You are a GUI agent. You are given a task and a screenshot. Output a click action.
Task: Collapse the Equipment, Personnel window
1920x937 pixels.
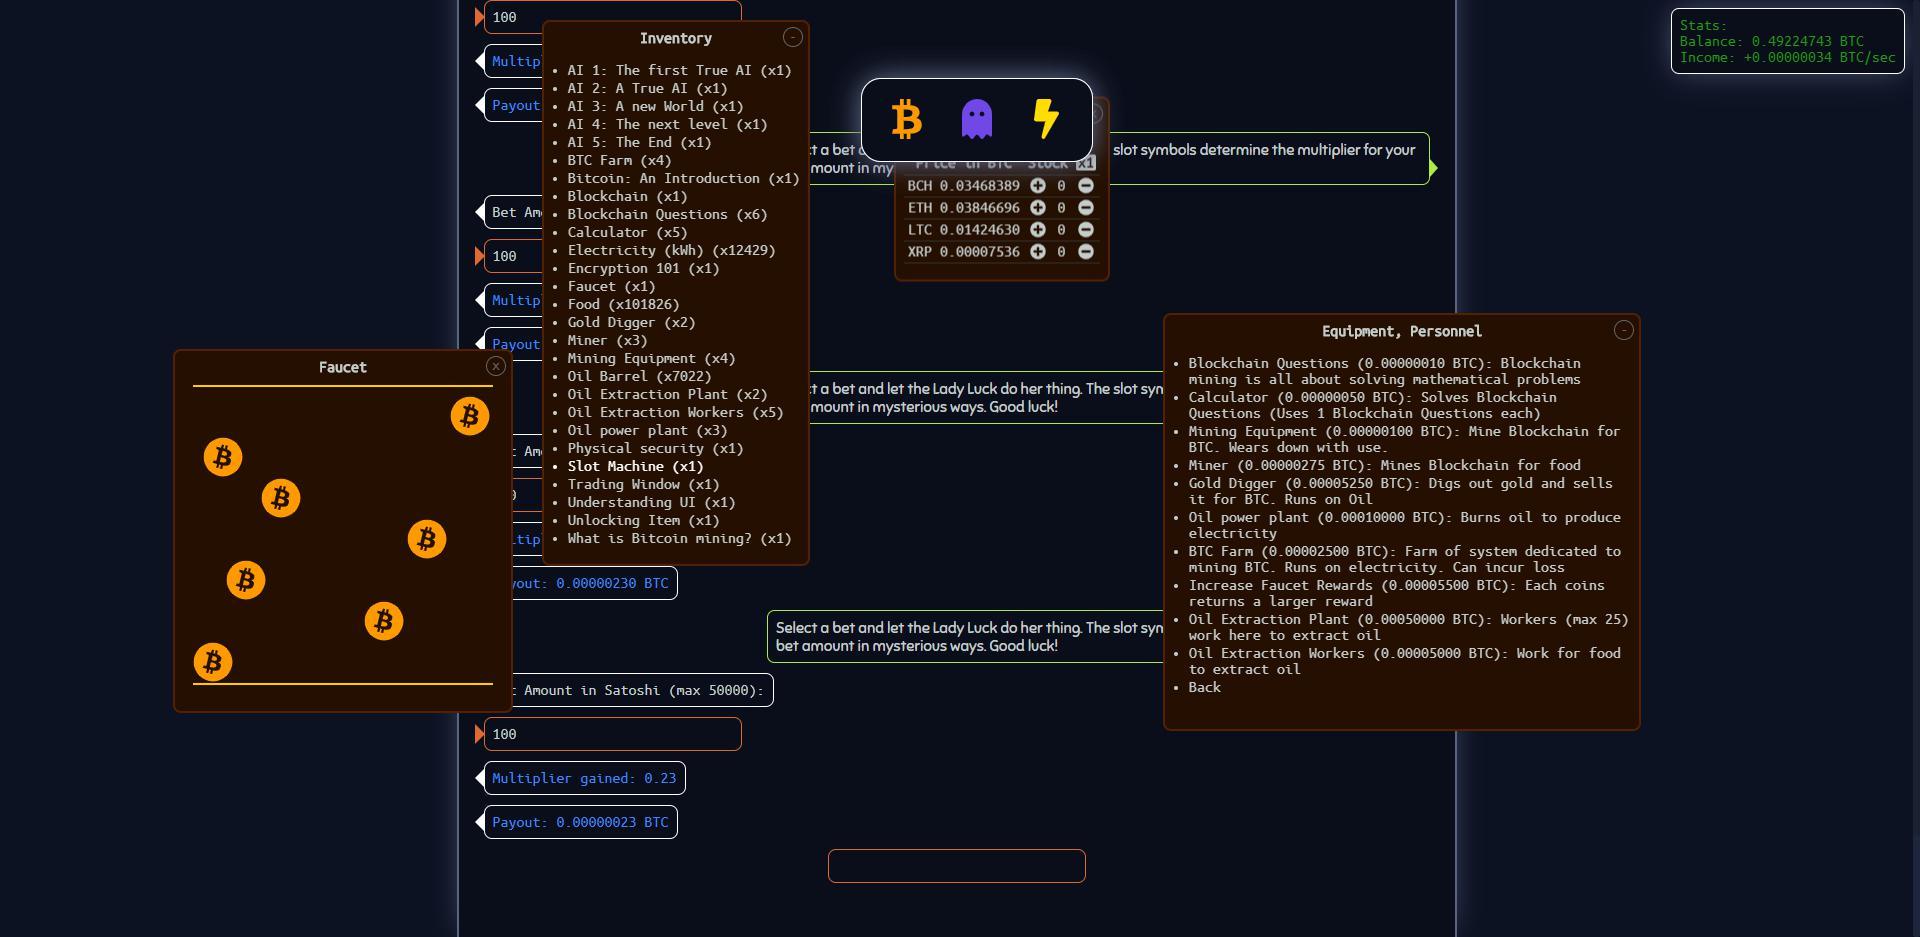1624,330
